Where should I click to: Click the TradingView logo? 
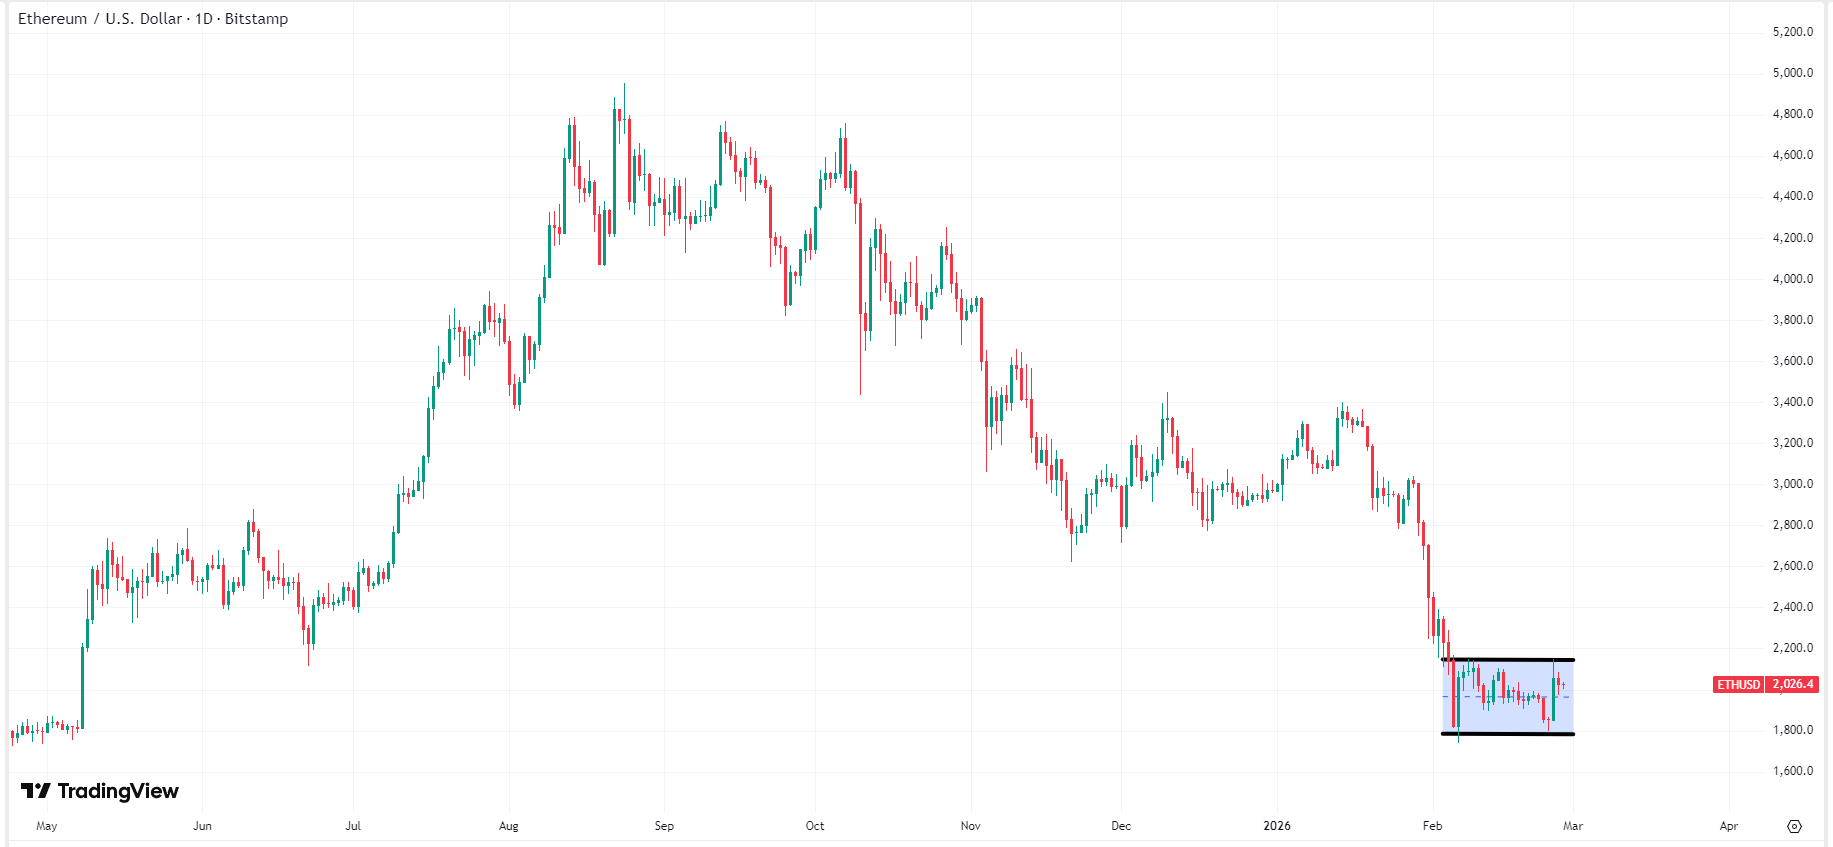[x=100, y=791]
